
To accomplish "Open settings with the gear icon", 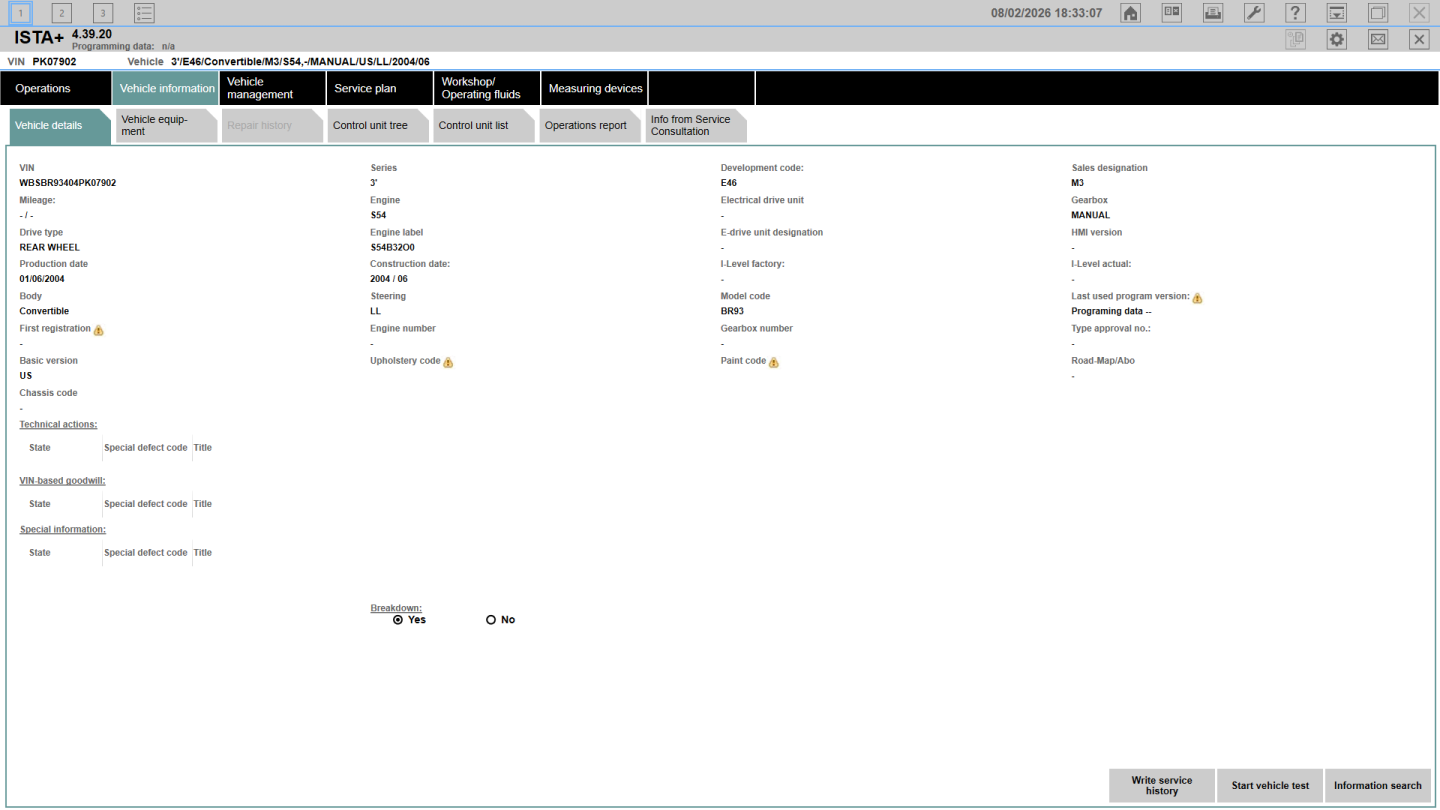I will (1336, 39).
